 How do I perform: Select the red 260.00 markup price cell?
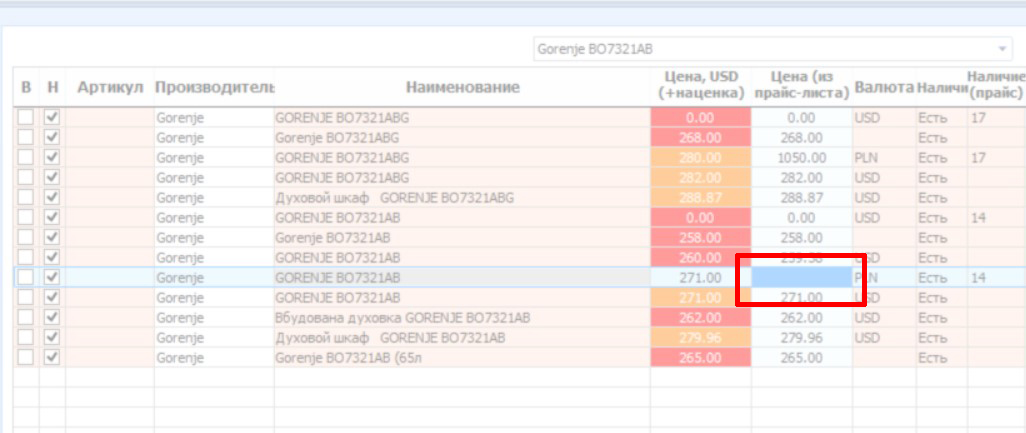(x=701, y=258)
